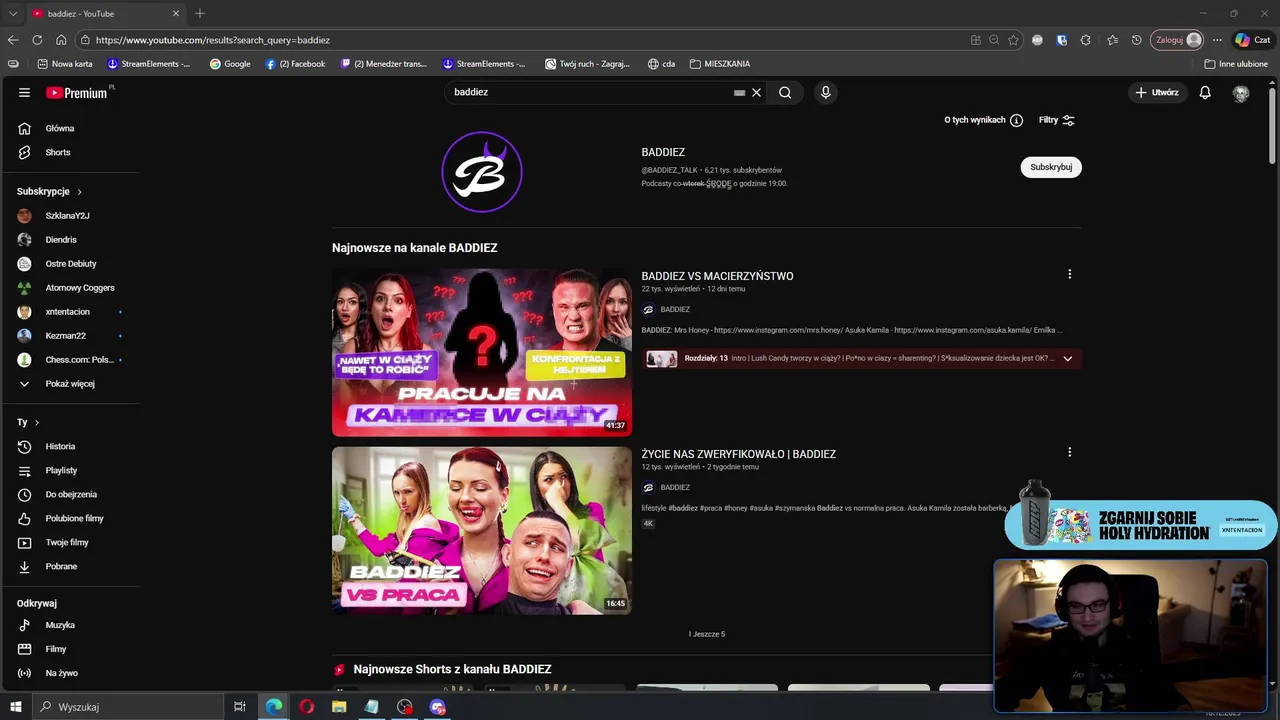The height and width of the screenshot is (720, 1280).
Task: Open YouTube notifications bell
Action: point(1205,92)
